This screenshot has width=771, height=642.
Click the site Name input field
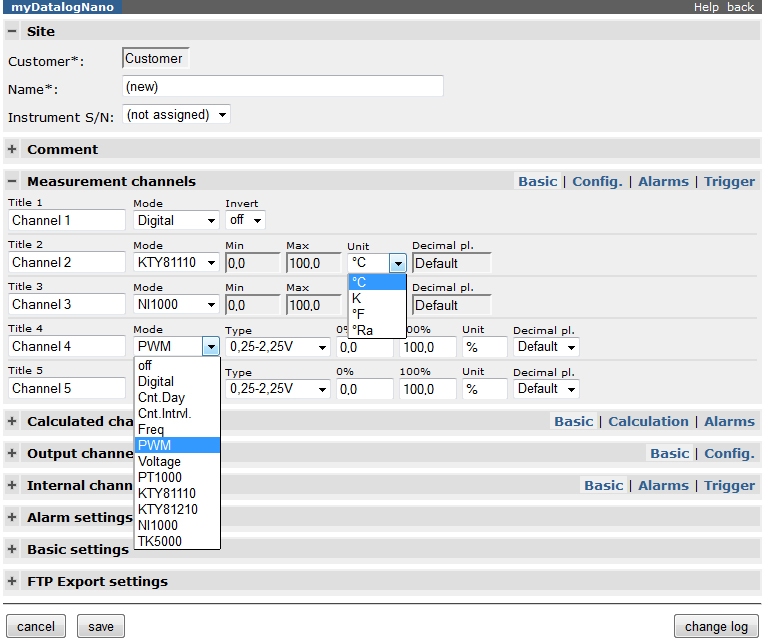(x=283, y=87)
